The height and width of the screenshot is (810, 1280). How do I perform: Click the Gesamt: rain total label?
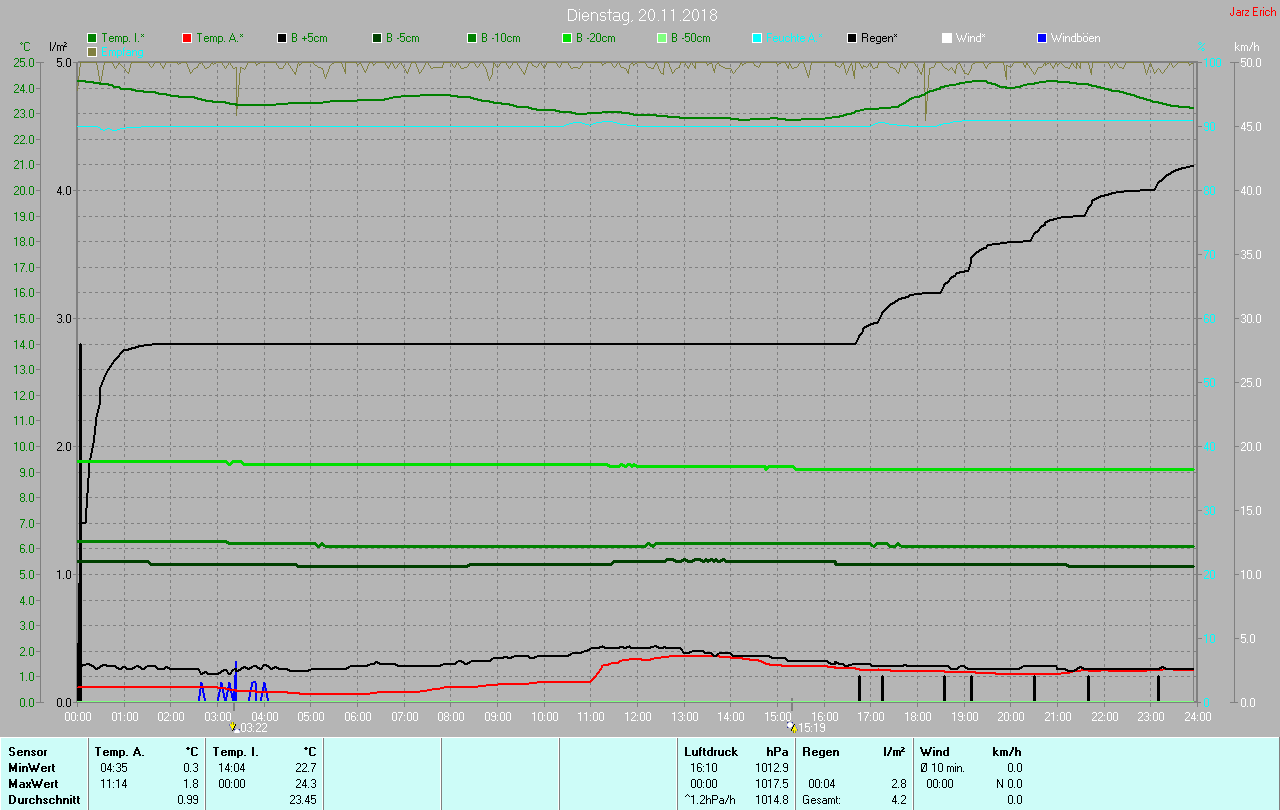821,800
